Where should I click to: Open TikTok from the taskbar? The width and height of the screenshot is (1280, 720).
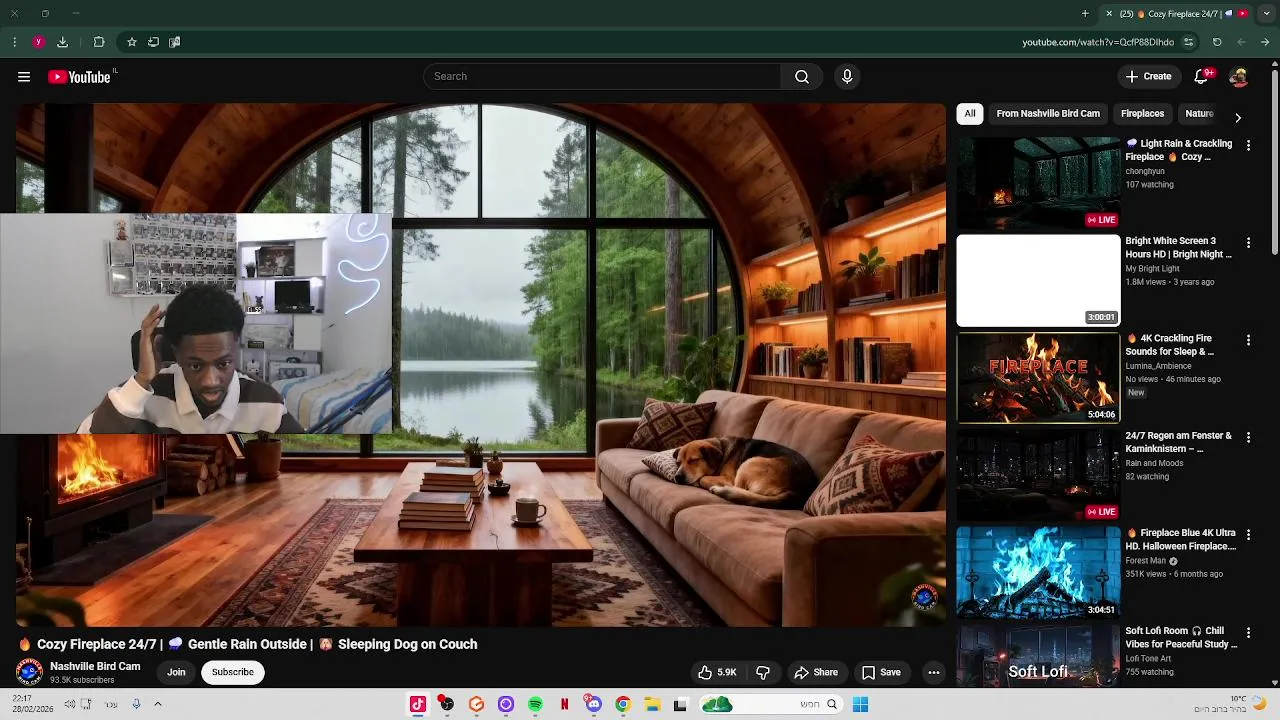[418, 705]
